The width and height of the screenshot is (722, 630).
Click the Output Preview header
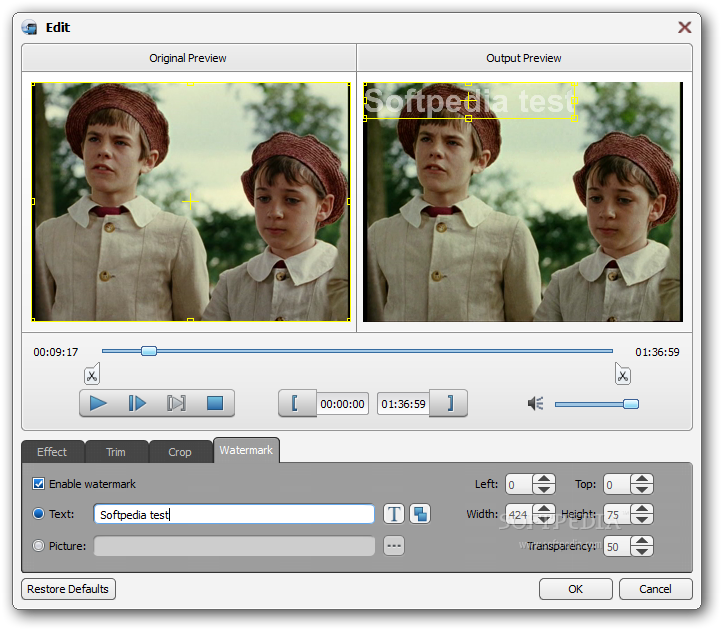pyautogui.click(x=524, y=58)
